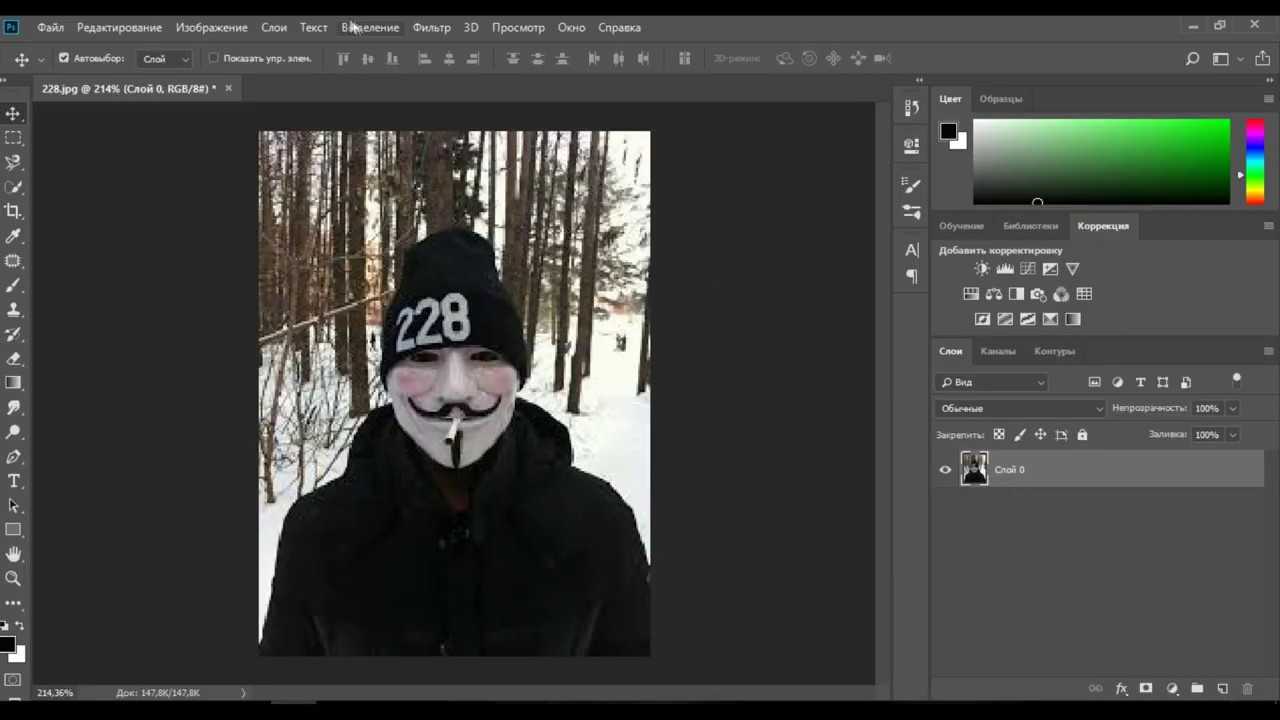Open the Auto-select Слой dropdown
1280x720 pixels.
(165, 59)
